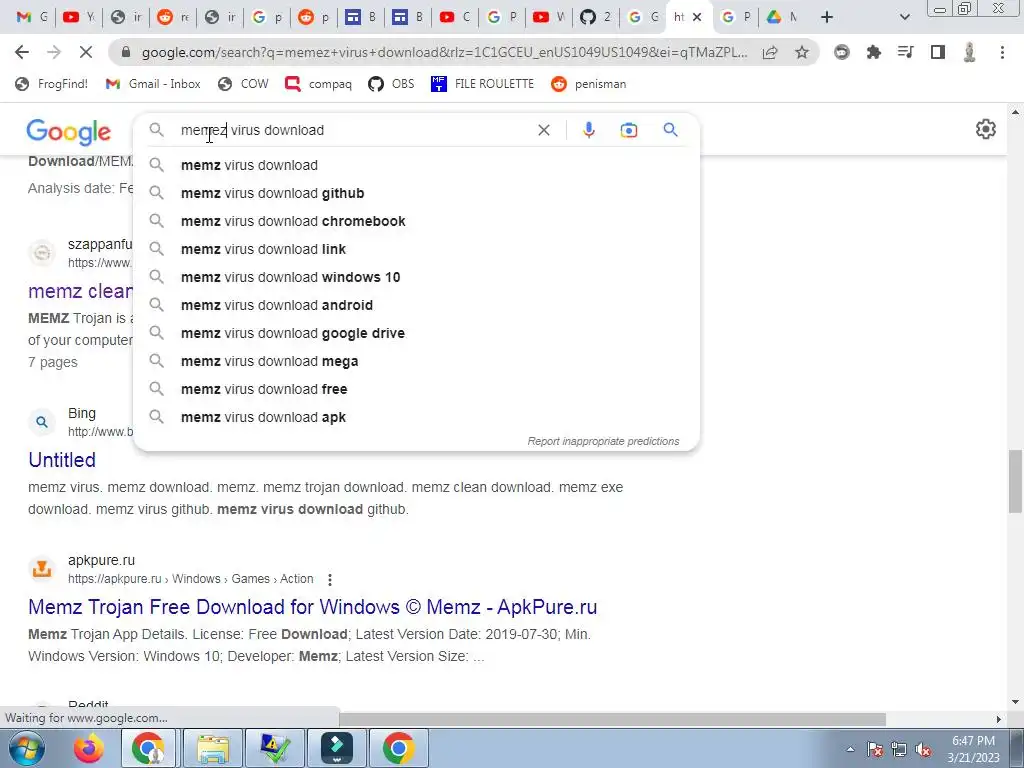Stop loading the page
This screenshot has height=768, width=1024.
pos(86,52)
